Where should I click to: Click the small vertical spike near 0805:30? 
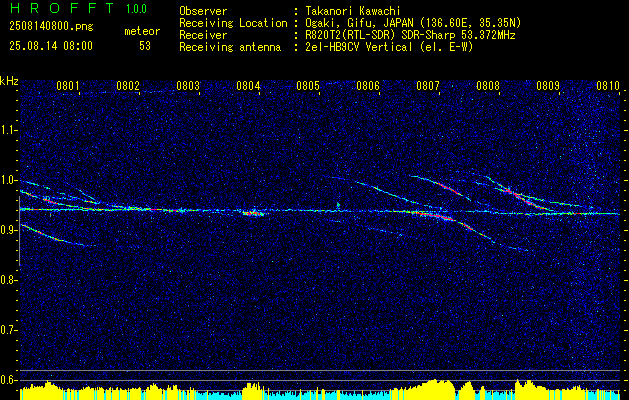(338, 205)
